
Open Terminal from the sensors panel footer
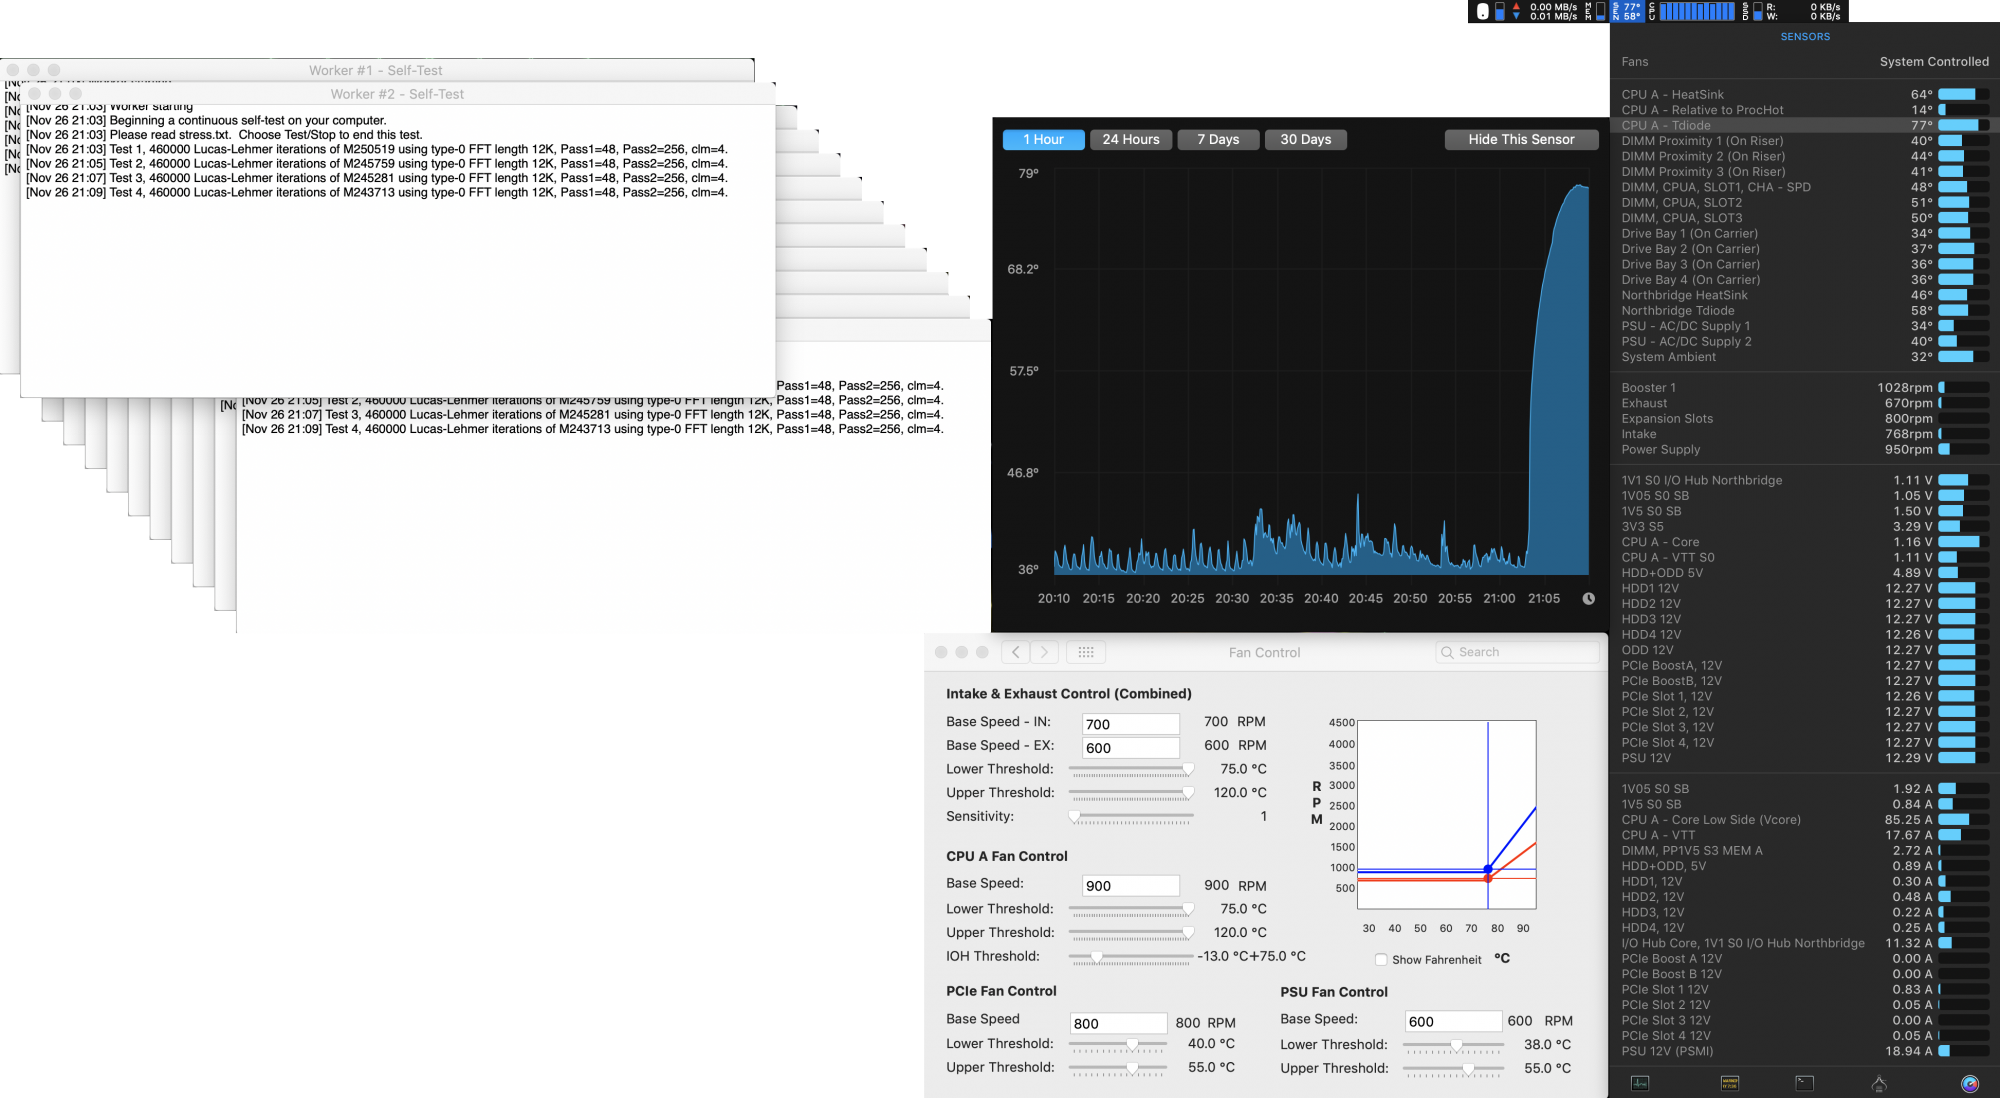pos(1804,1083)
